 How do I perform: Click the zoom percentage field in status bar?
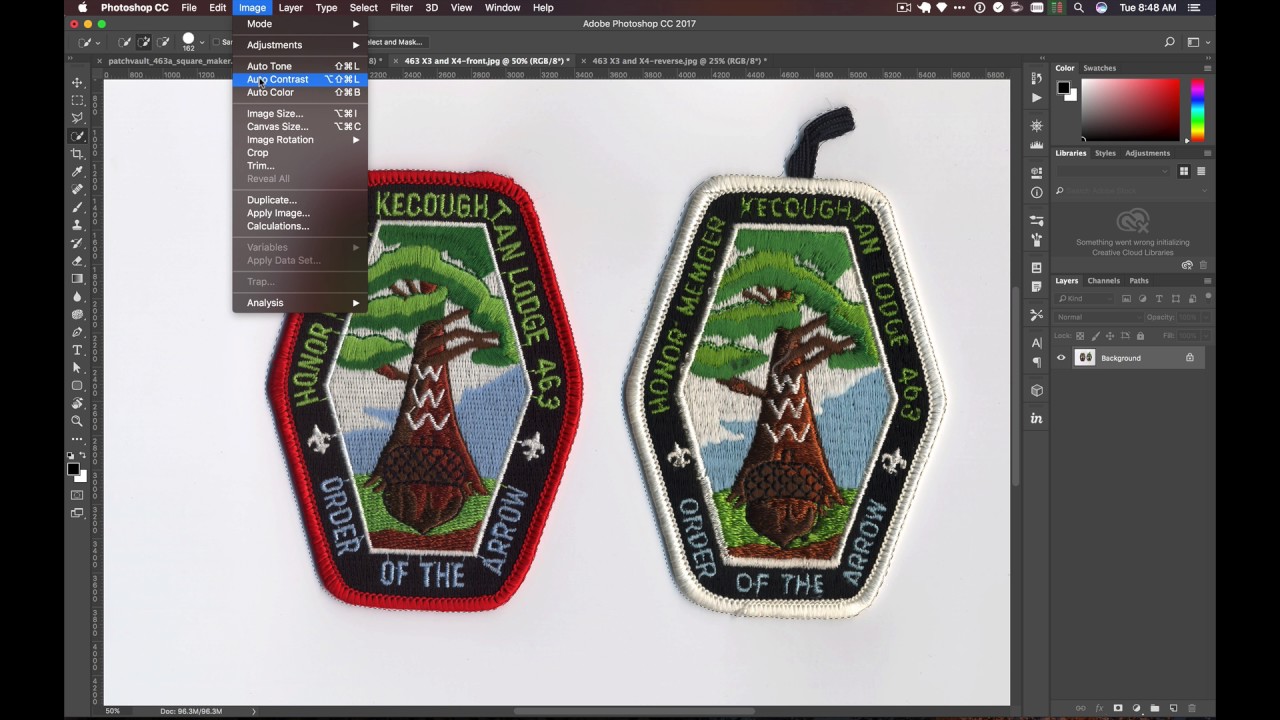[x=113, y=711]
